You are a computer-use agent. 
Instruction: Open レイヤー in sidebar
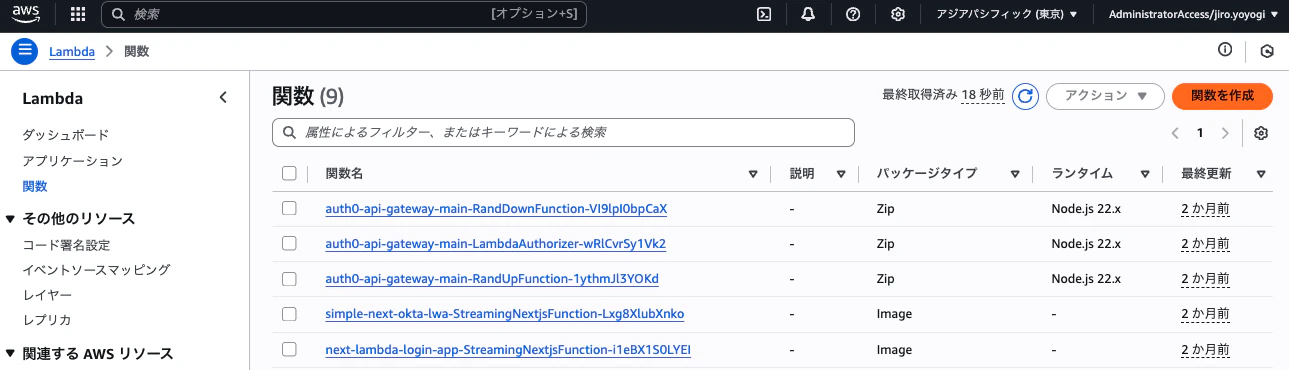pos(47,295)
